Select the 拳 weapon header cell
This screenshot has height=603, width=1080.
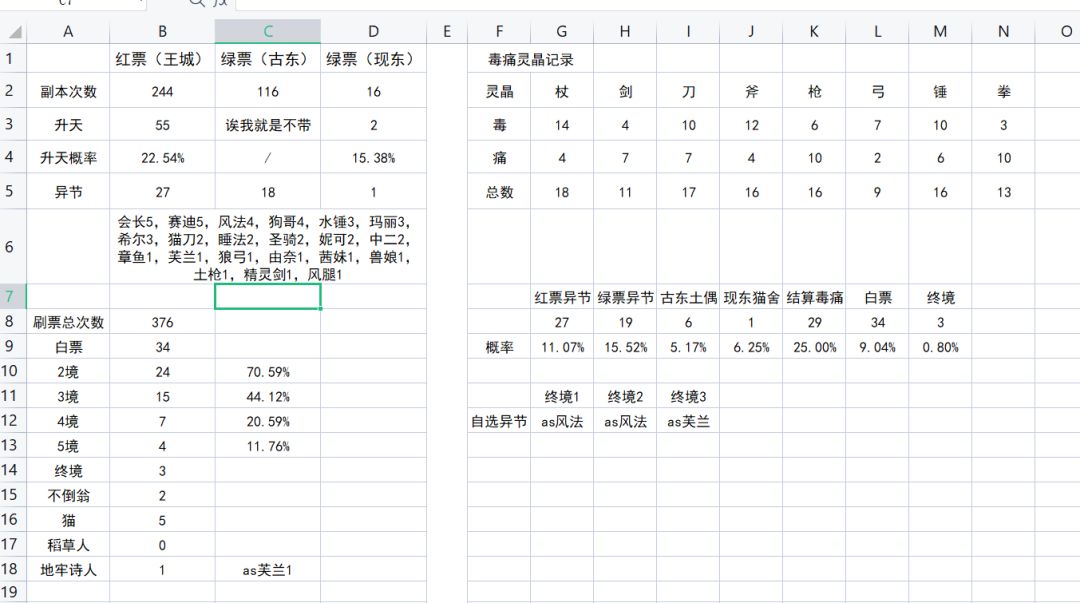(1004, 92)
